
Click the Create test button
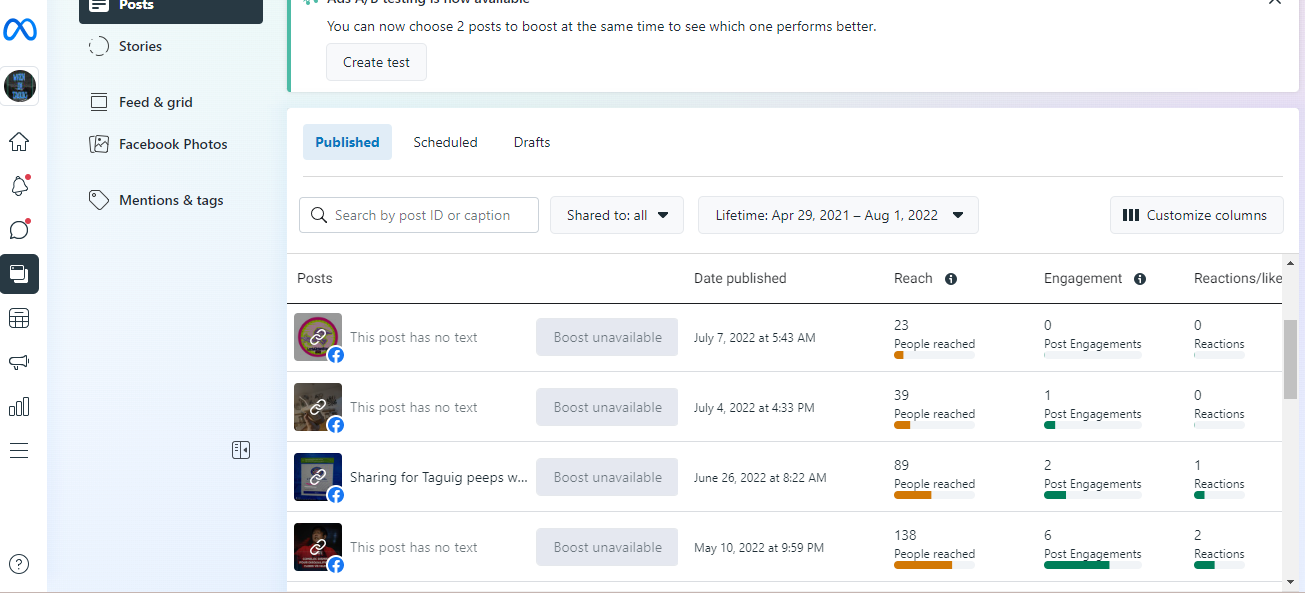pos(376,62)
